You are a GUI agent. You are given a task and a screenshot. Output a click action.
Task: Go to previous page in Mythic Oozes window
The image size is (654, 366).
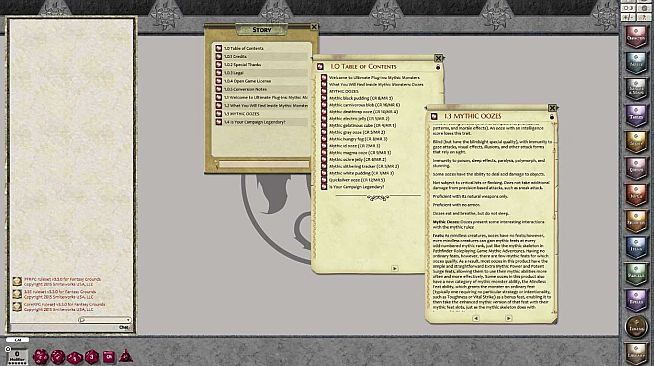coord(475,318)
